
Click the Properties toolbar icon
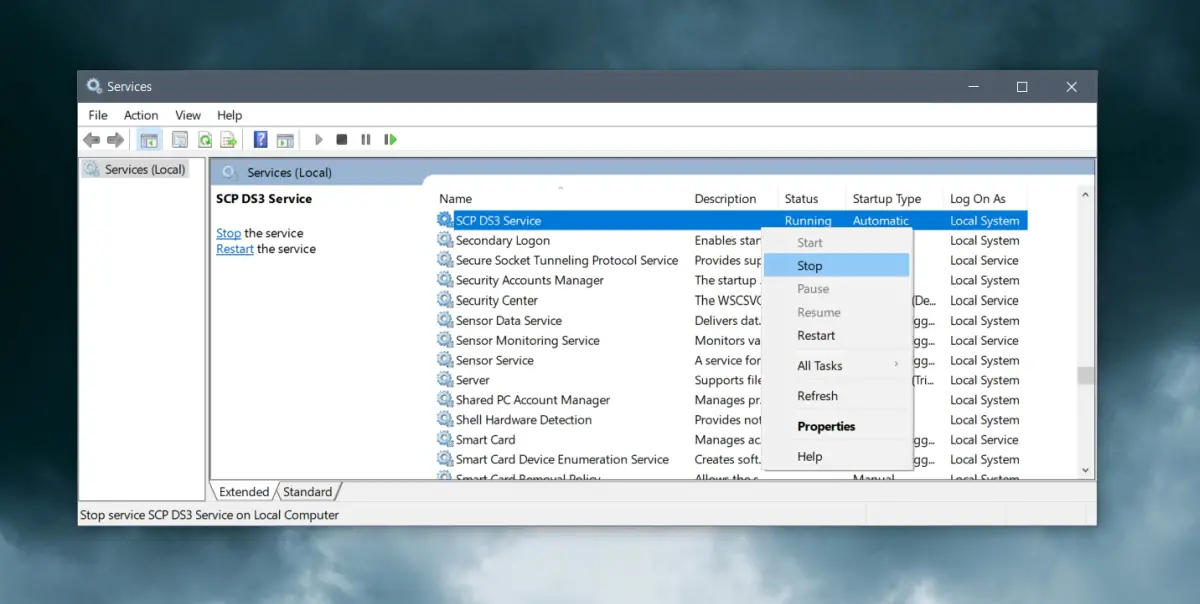pyautogui.click(x=180, y=140)
